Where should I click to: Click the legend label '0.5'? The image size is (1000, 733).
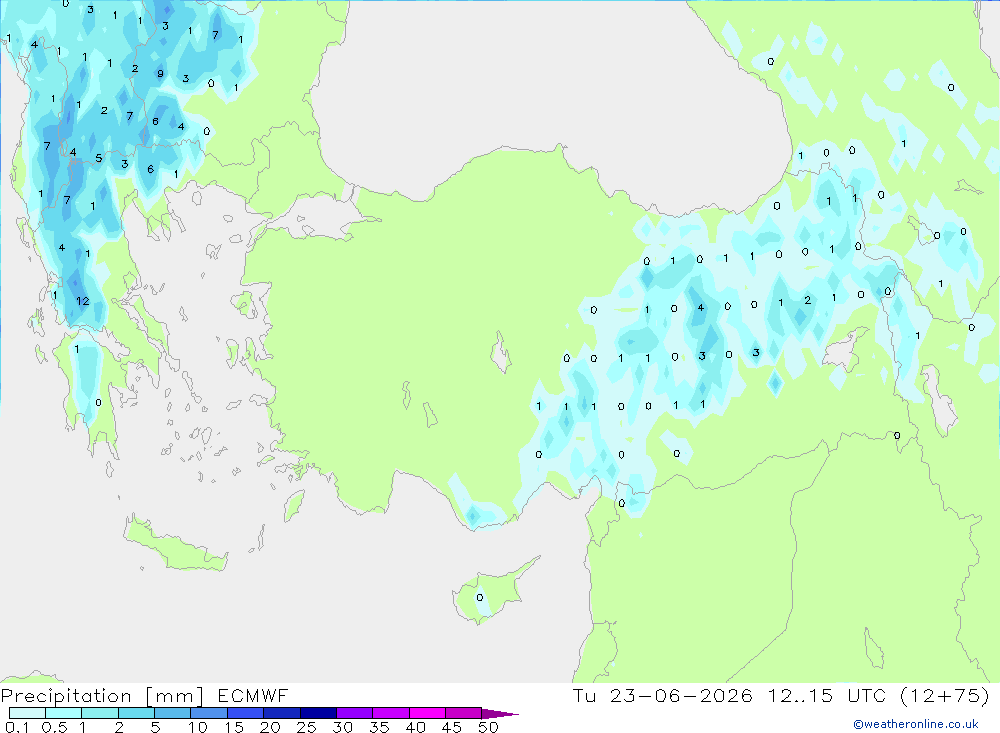pos(54,727)
